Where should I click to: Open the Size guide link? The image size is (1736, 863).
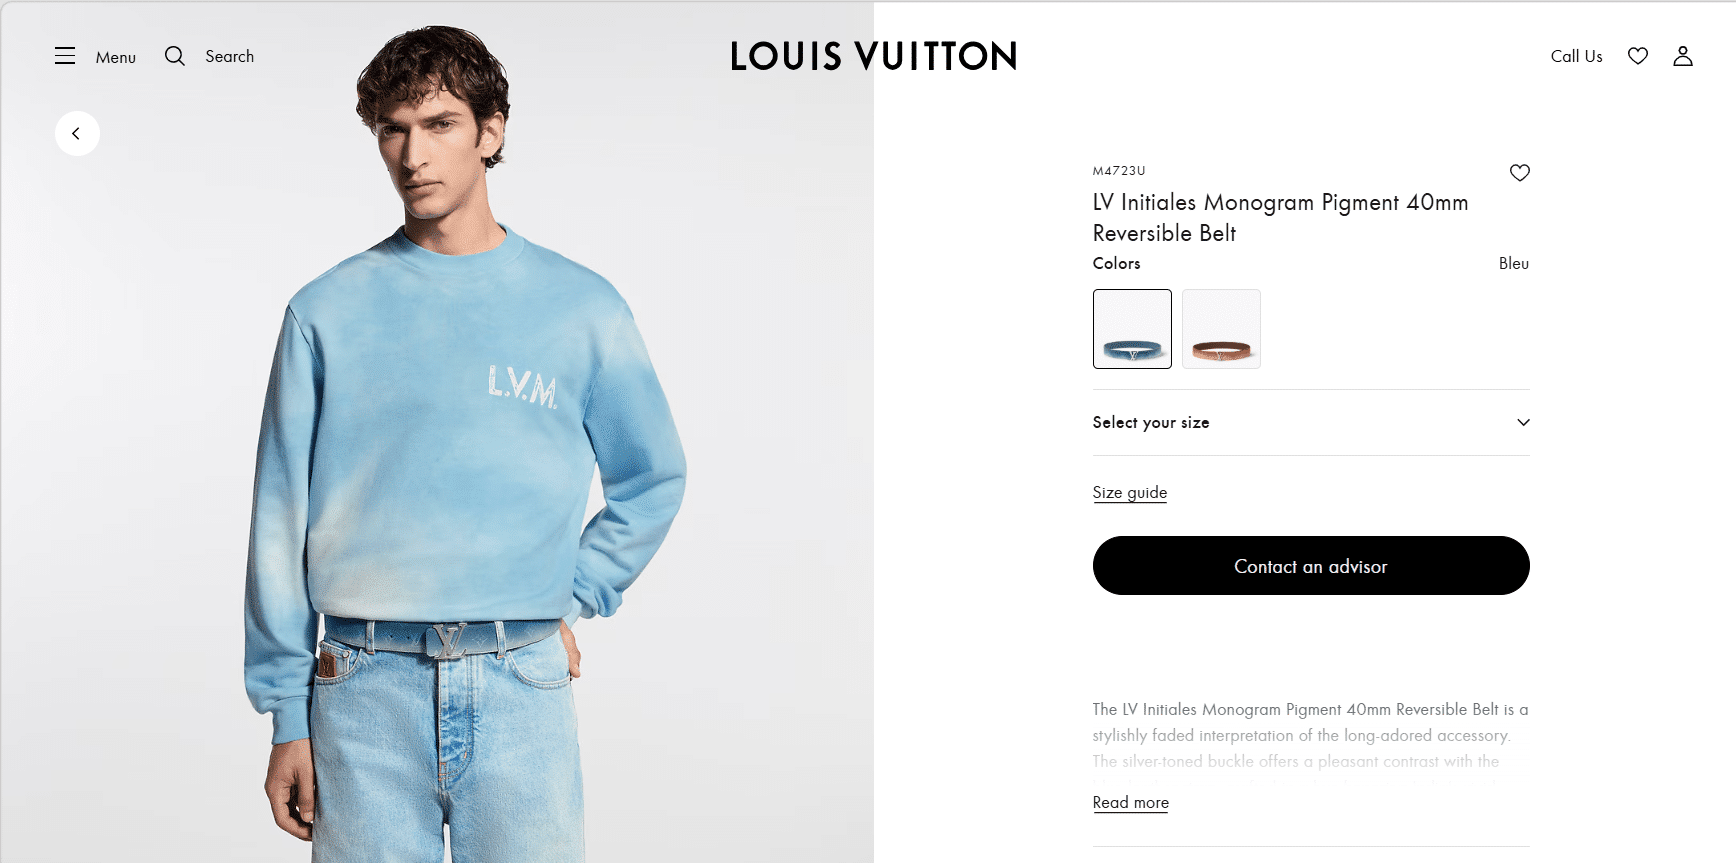(x=1130, y=492)
